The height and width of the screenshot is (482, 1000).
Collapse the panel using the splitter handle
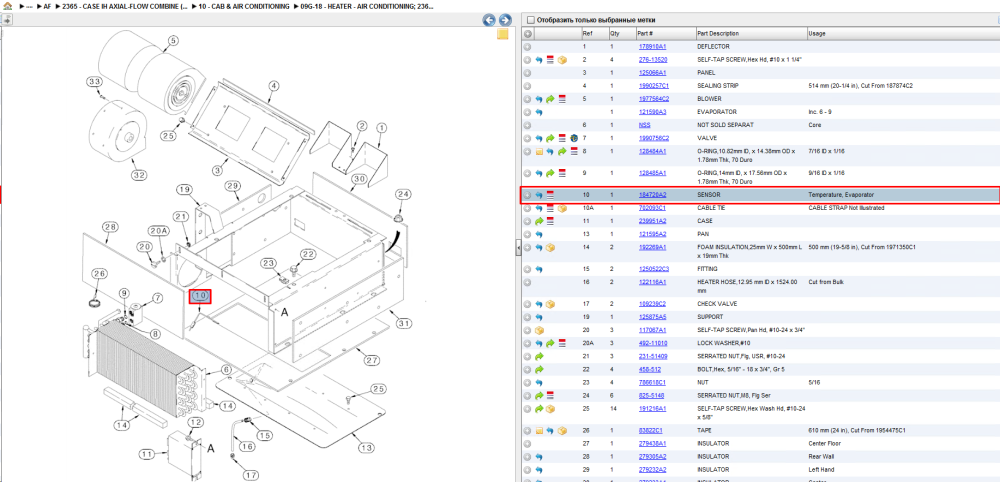pyautogui.click(x=518, y=249)
